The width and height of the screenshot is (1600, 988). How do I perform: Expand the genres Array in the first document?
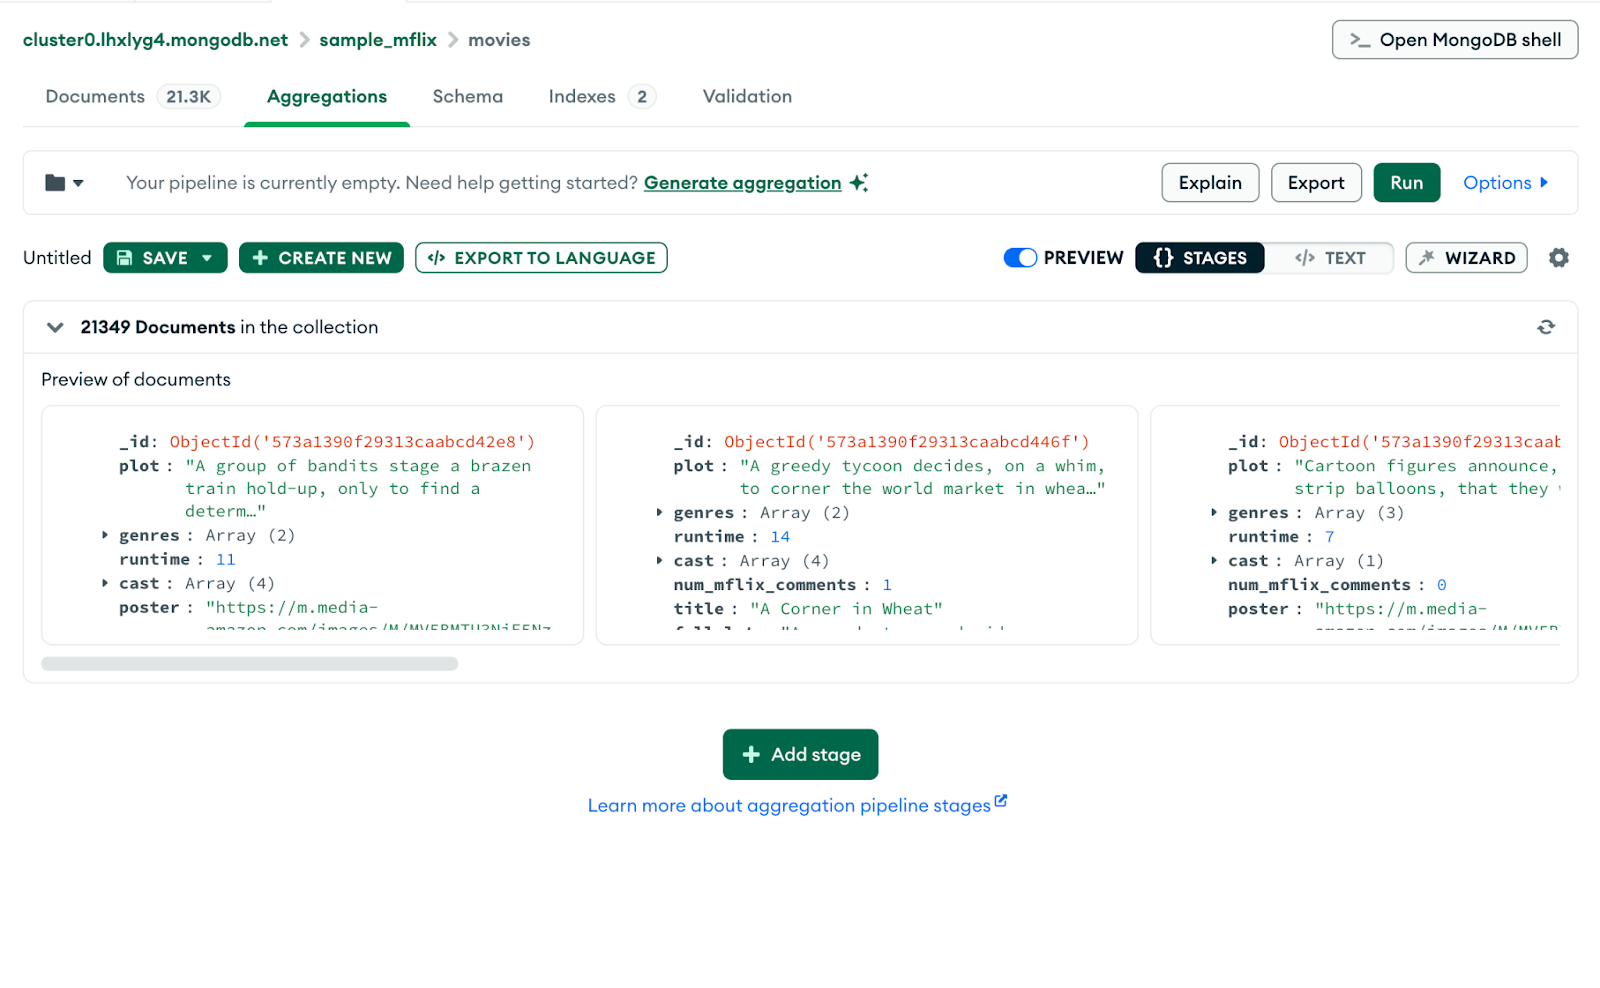tap(104, 535)
